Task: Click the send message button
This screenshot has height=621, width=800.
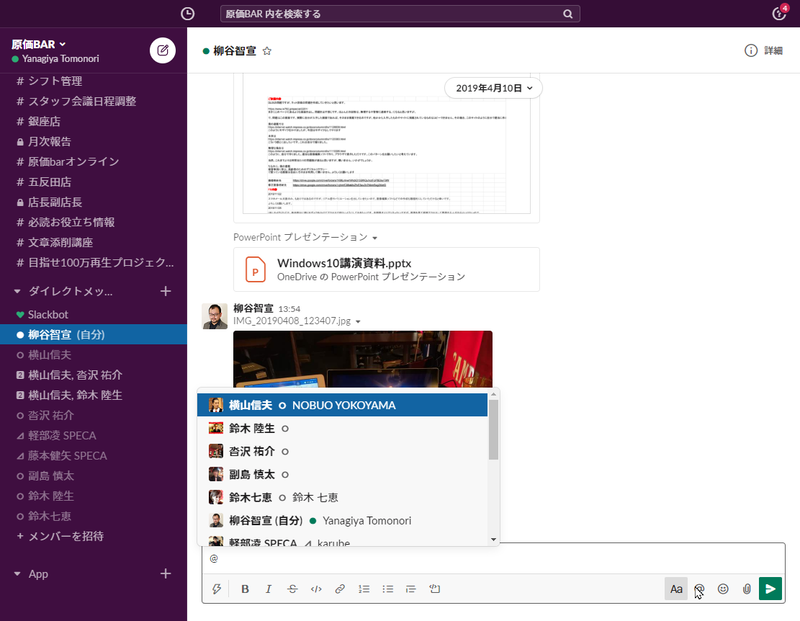Action: [x=770, y=589]
